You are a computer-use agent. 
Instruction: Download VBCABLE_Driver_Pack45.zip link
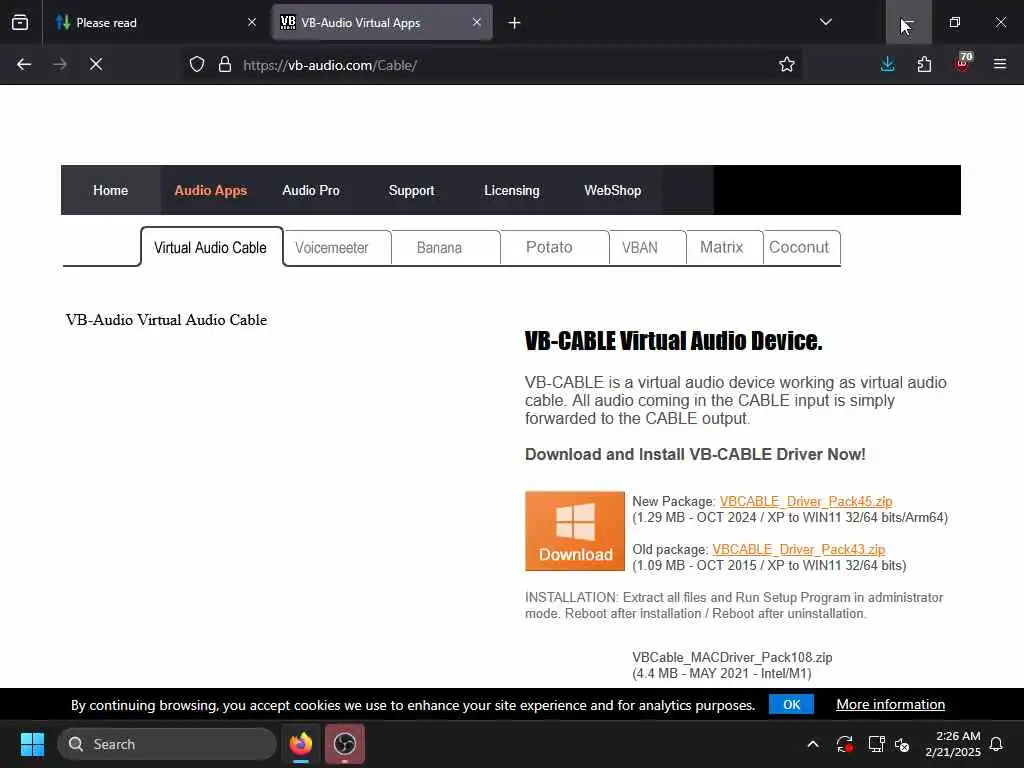pos(806,502)
